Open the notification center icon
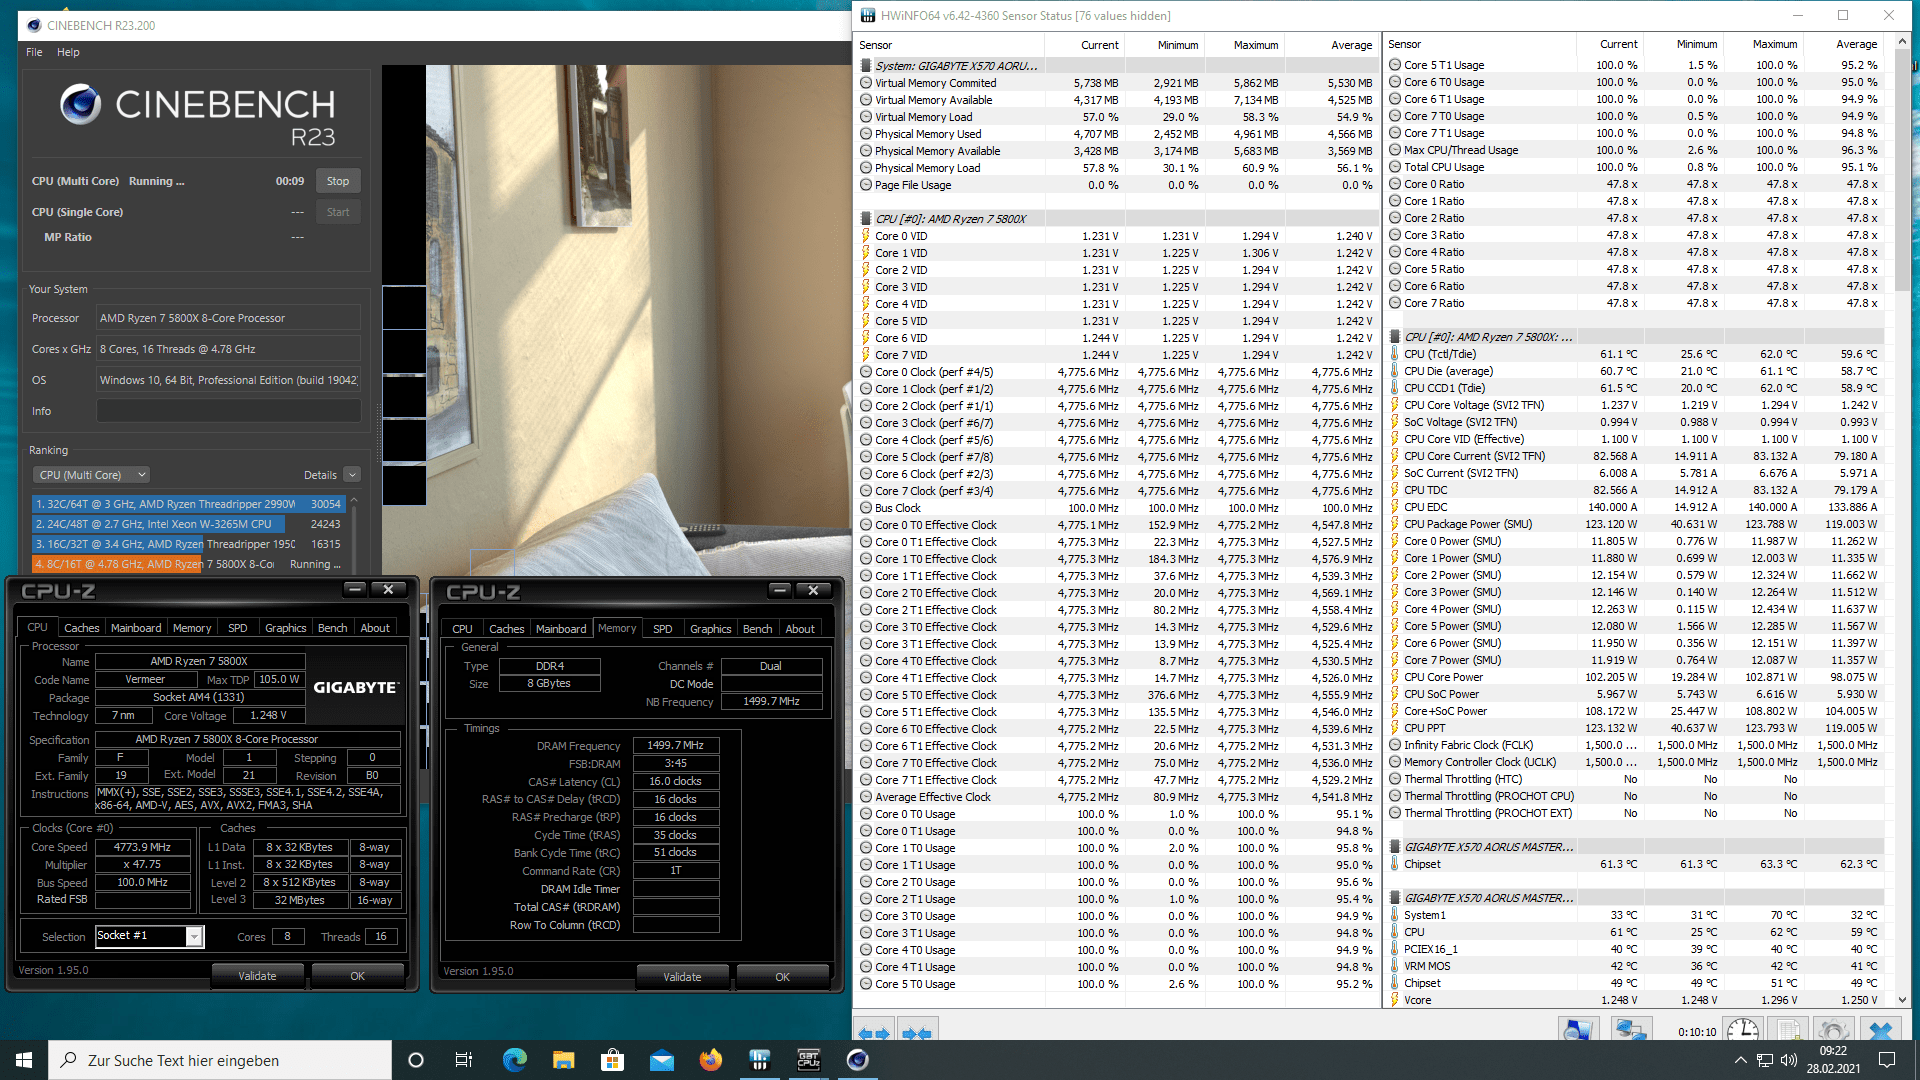Screen dimensions: 1920x1080 1887,1060
